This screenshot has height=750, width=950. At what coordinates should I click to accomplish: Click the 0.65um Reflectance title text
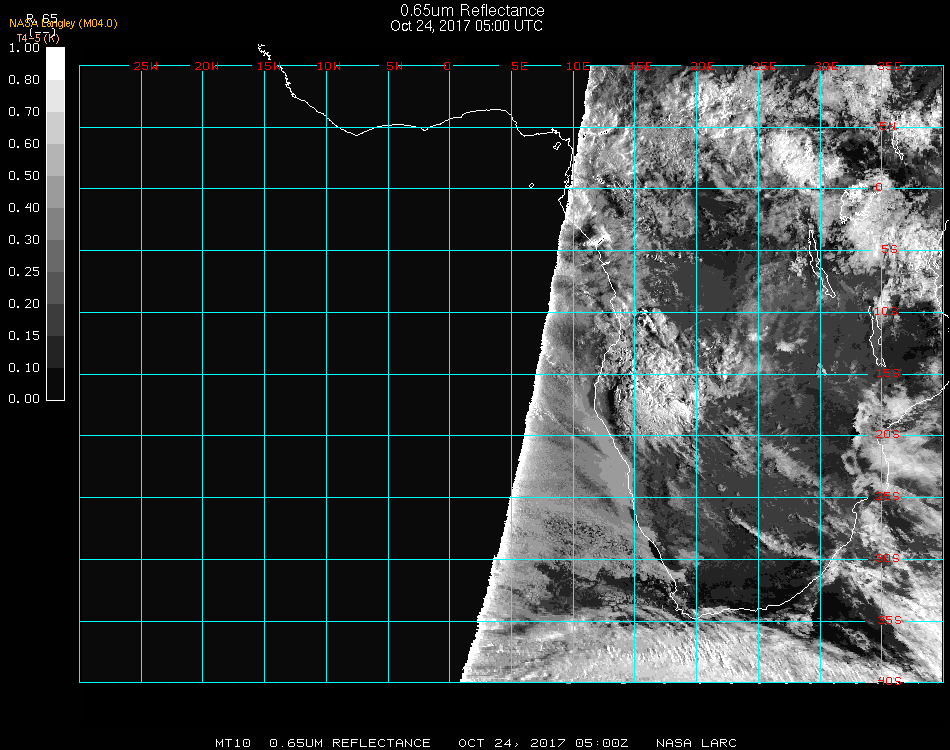(x=472, y=11)
